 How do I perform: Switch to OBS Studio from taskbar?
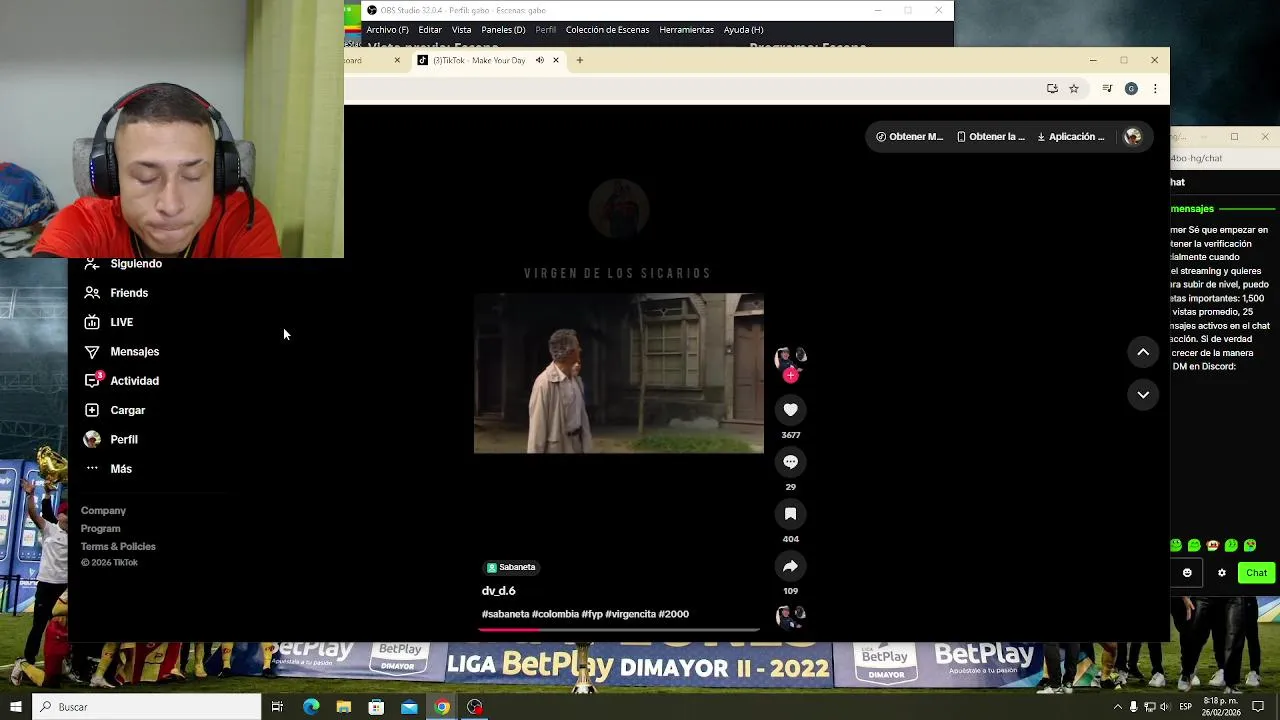475,707
